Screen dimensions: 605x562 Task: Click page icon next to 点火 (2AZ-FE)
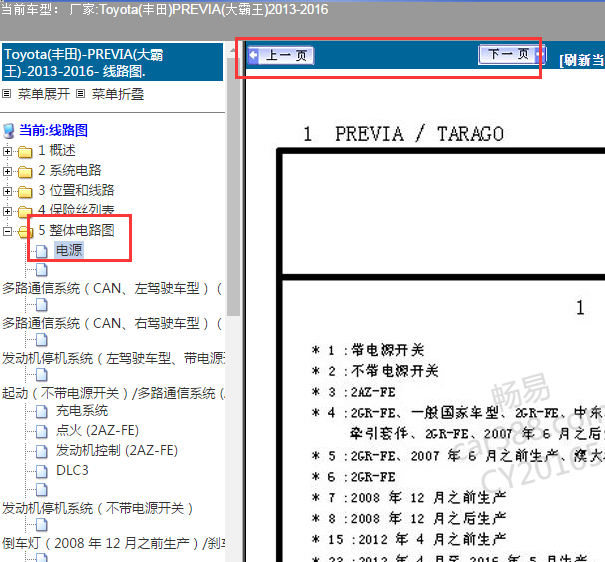coord(41,432)
